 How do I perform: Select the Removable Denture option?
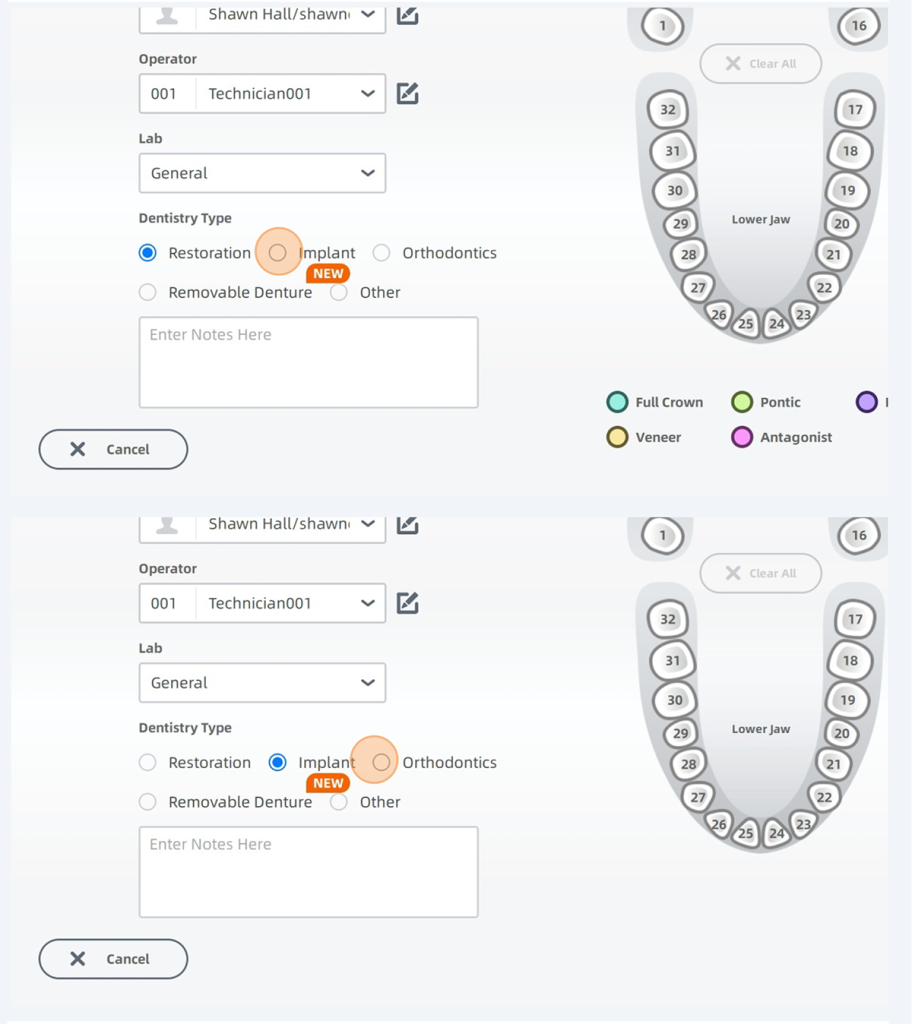[x=147, y=292]
